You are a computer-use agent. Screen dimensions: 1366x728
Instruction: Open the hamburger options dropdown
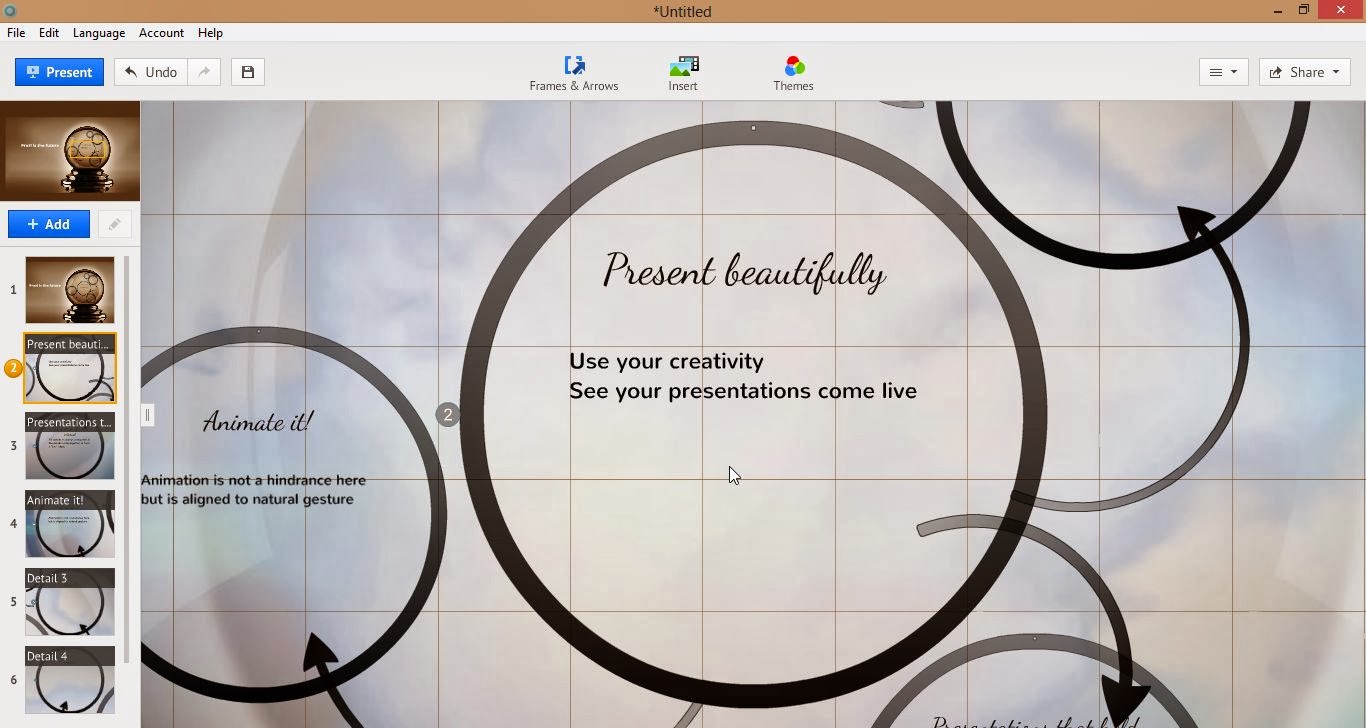tap(1223, 72)
